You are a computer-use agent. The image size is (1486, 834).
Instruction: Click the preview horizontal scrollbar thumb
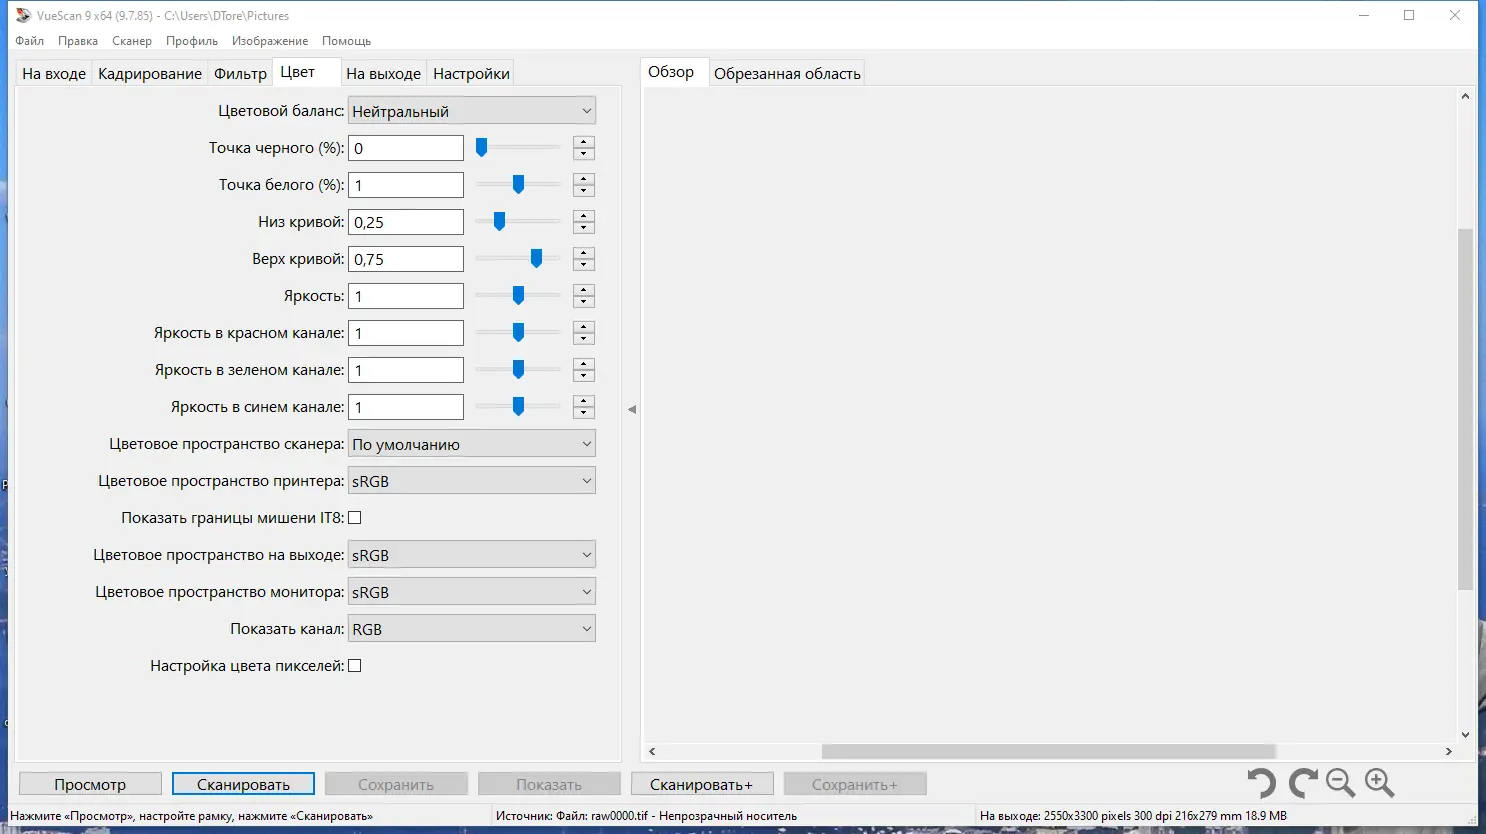point(1049,751)
